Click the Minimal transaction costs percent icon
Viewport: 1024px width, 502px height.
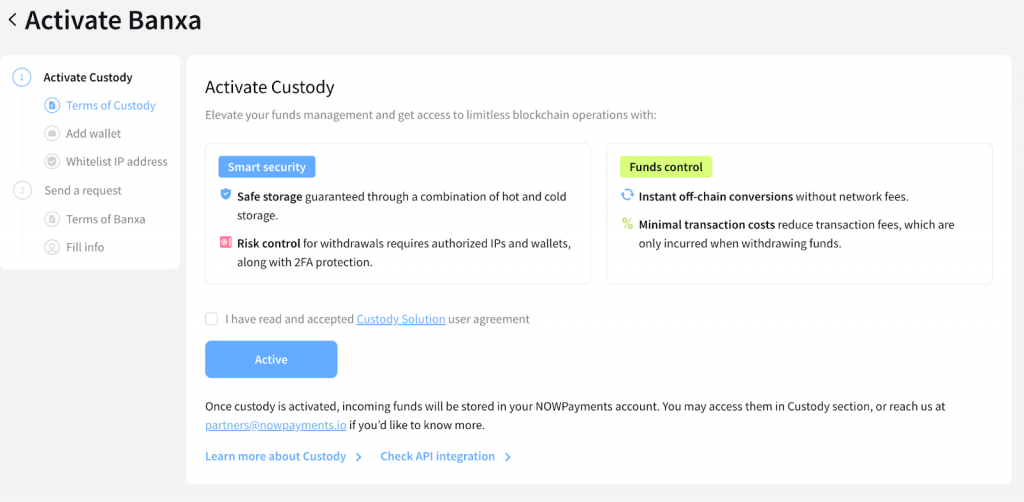tap(627, 224)
